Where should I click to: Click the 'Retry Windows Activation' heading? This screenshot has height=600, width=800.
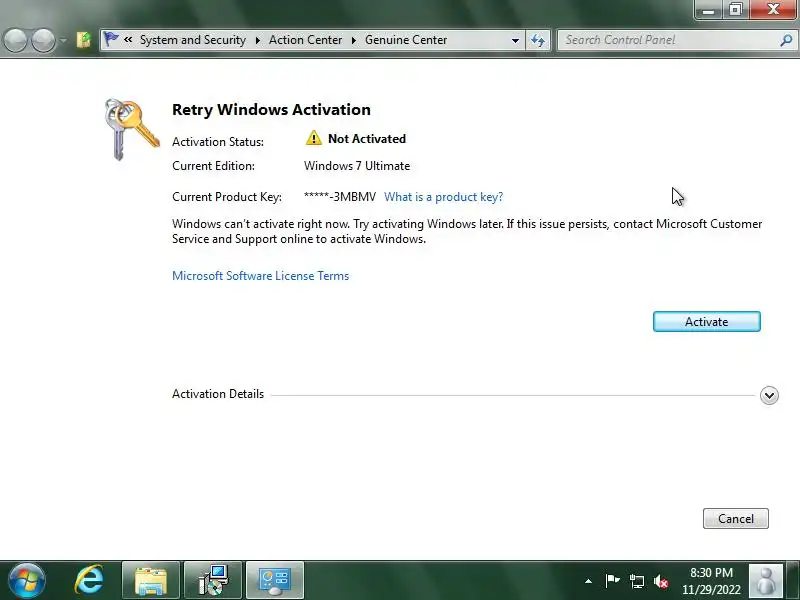(x=271, y=110)
